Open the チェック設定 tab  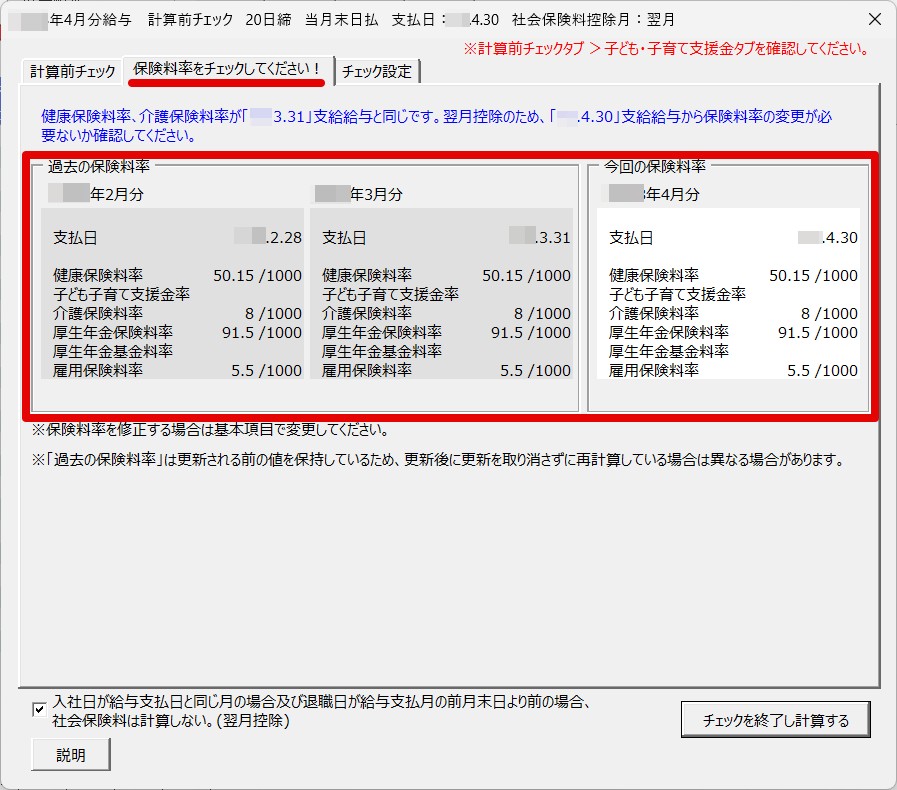377,71
